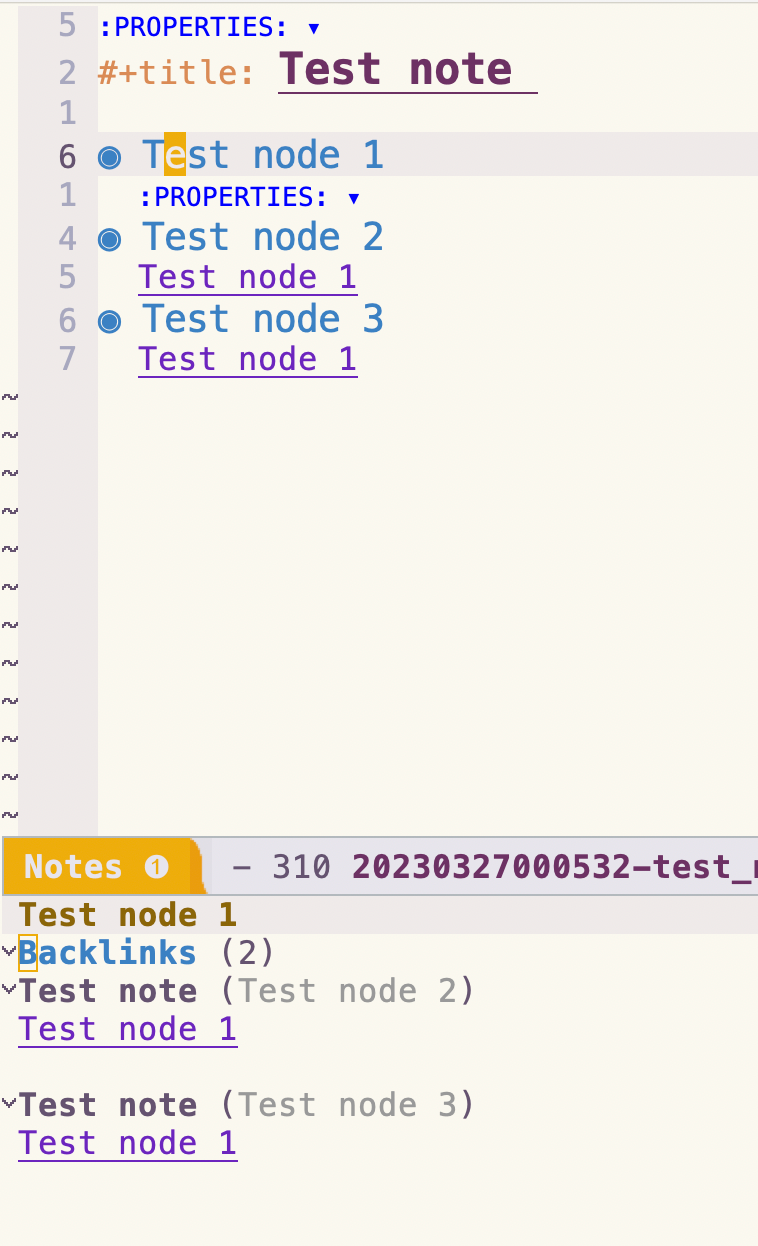The image size is (758, 1246).
Task: Click the Backlinks (2) heading
Action: [x=146, y=952]
